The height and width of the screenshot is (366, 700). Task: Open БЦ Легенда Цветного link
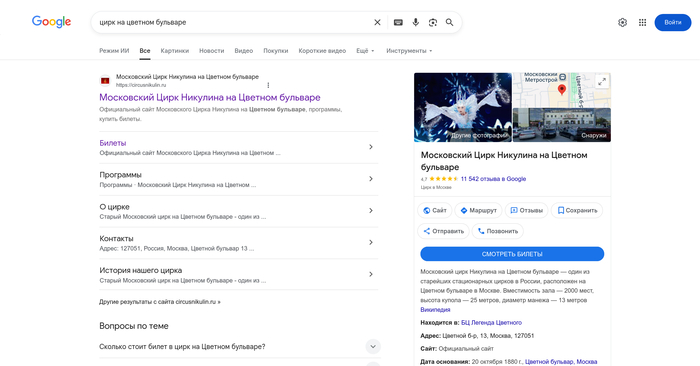pyautogui.click(x=491, y=322)
